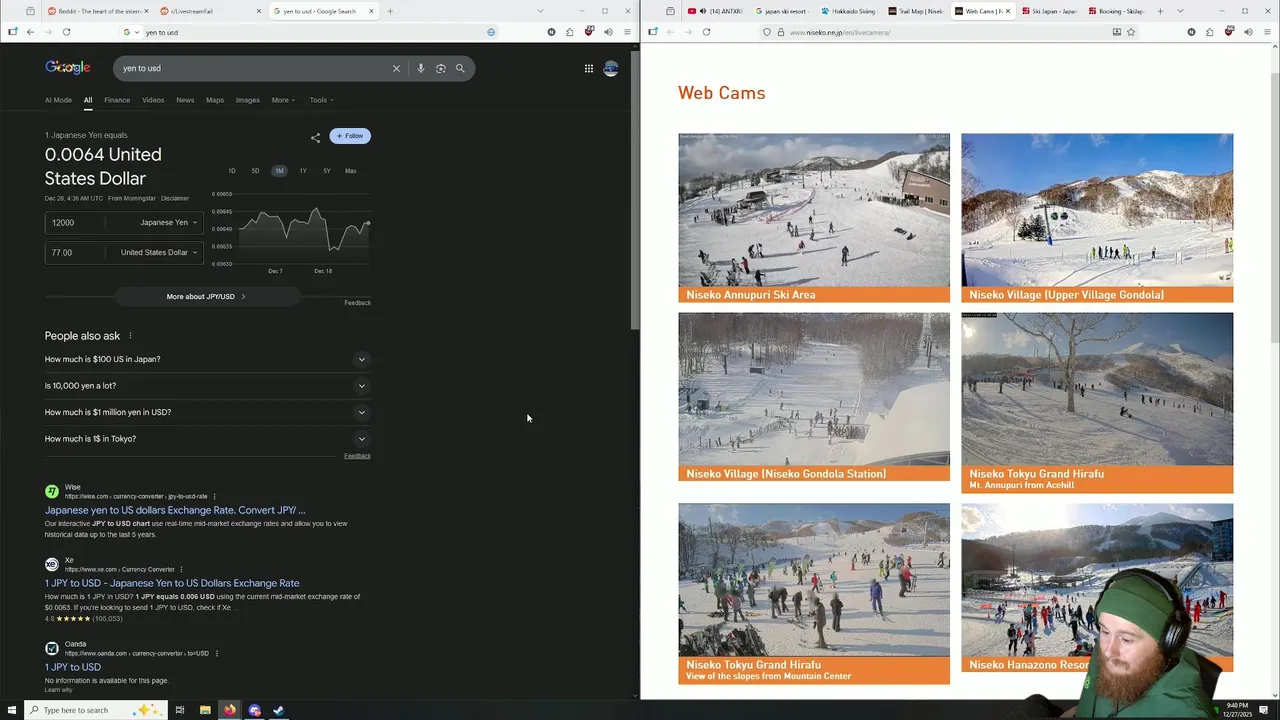
Task: Click the translate icon in left address bar
Action: 491,32
